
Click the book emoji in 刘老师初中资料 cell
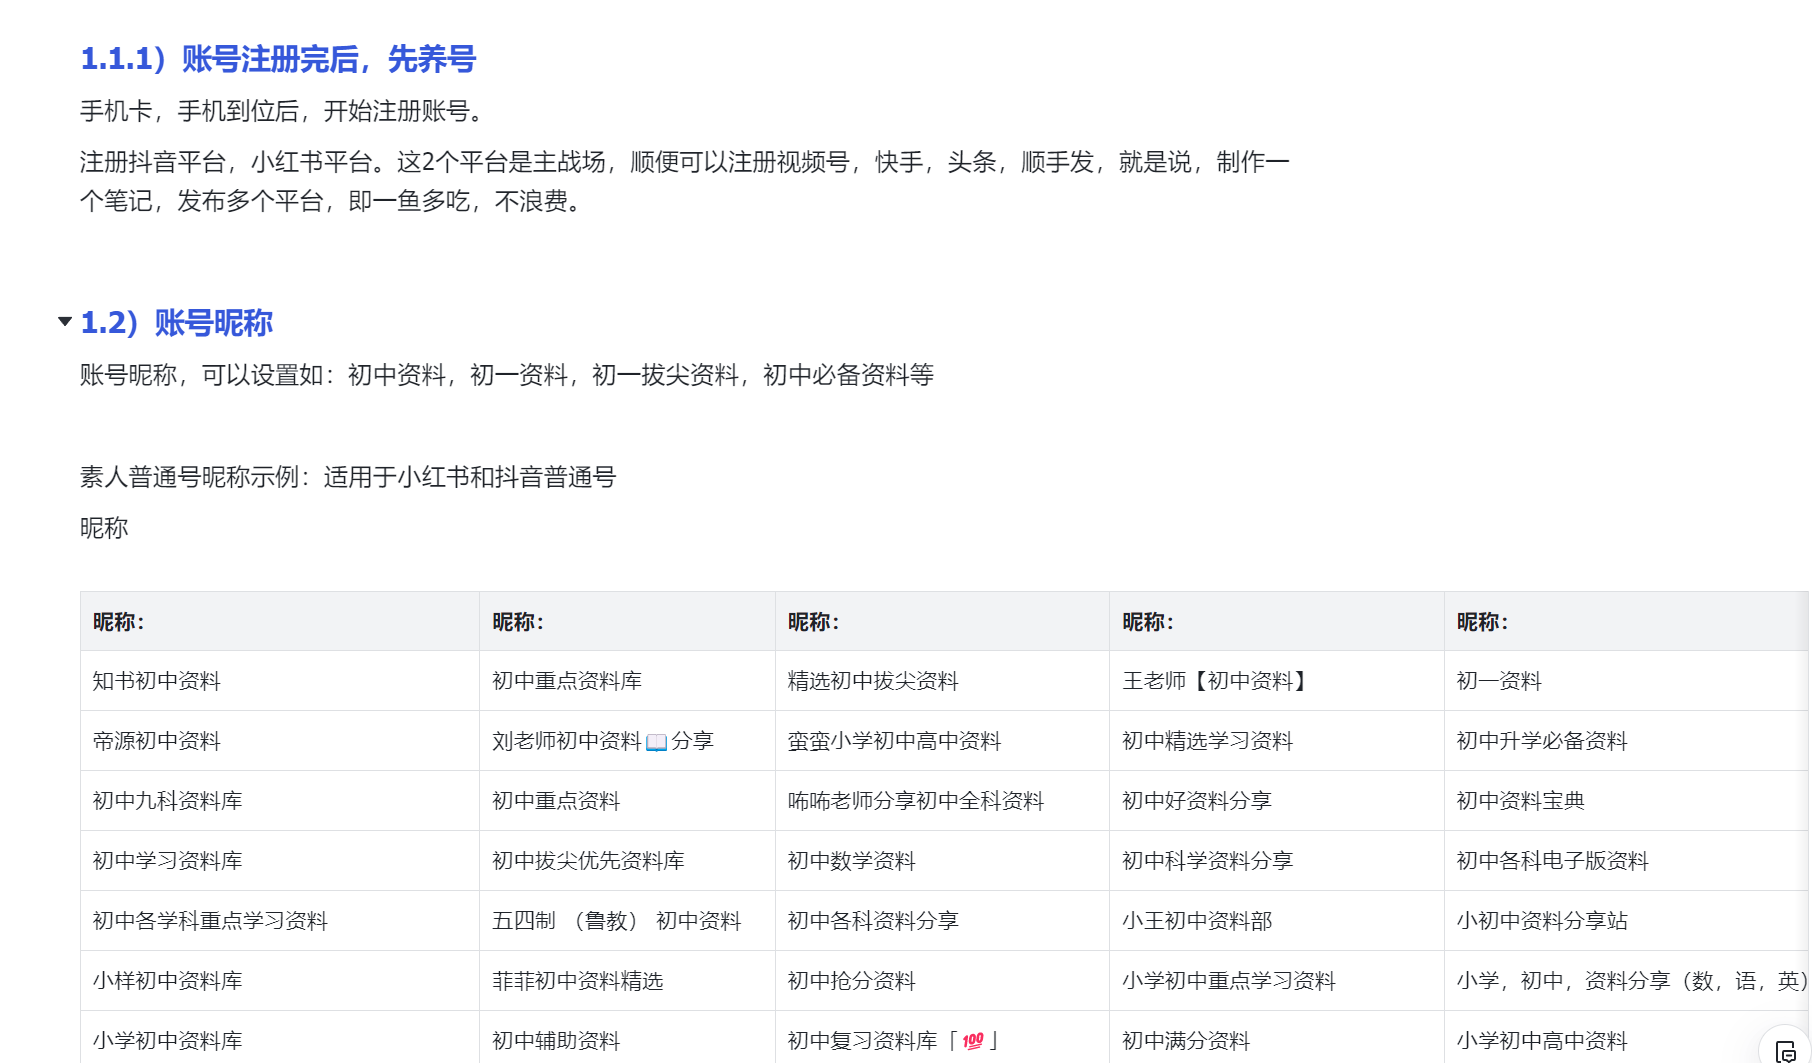[657, 742]
